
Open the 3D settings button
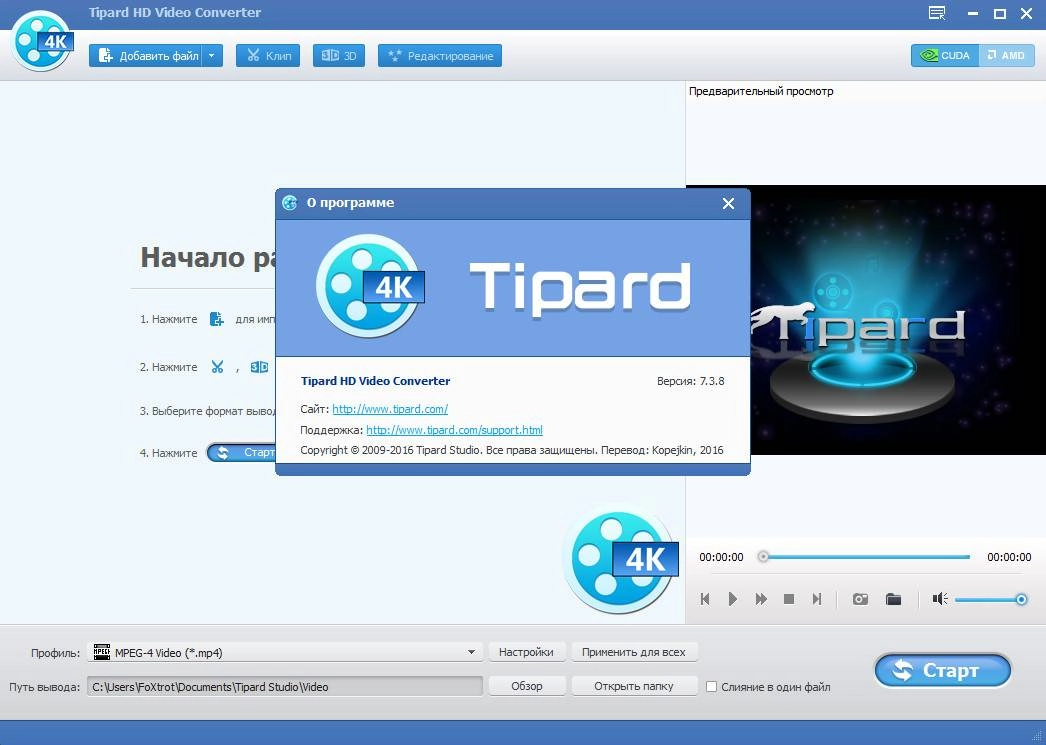[339, 56]
